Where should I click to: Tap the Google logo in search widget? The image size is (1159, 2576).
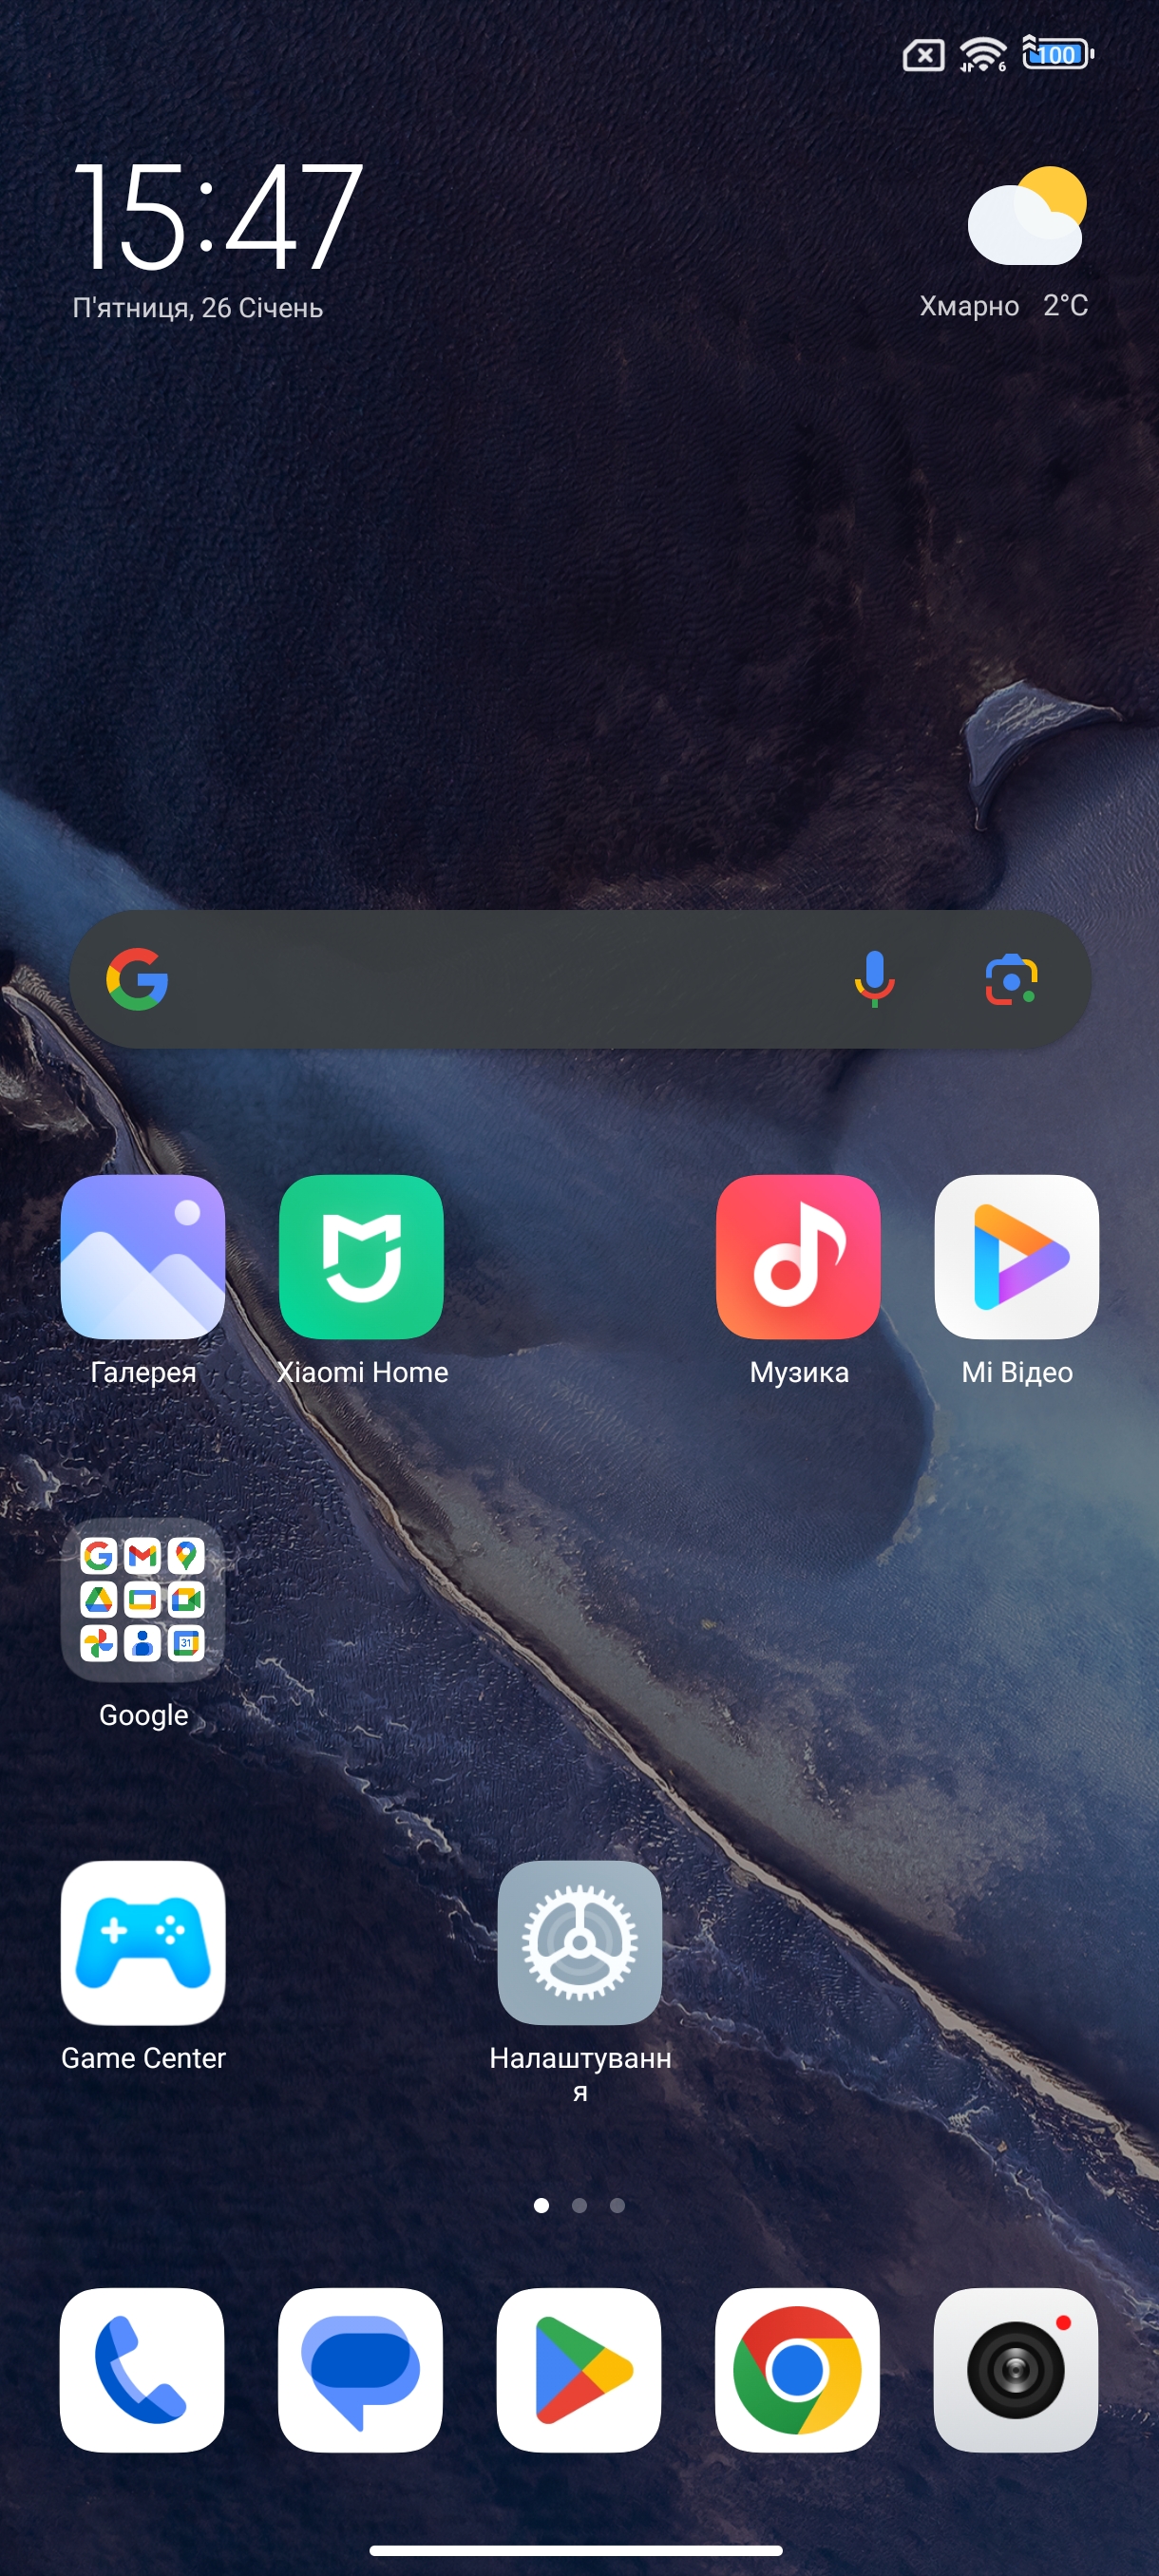tap(137, 979)
